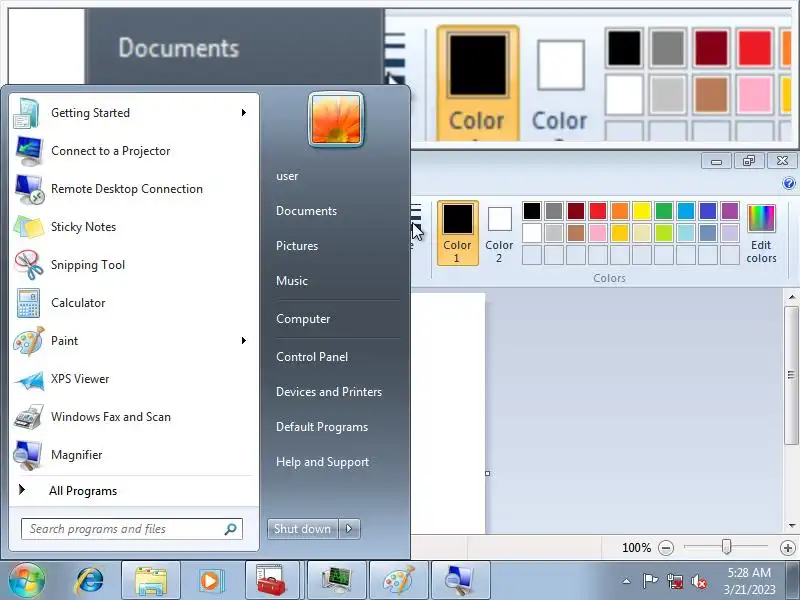Viewport: 800px width, 600px height.
Task: Select Color 1 button in Paint
Action: click(458, 233)
